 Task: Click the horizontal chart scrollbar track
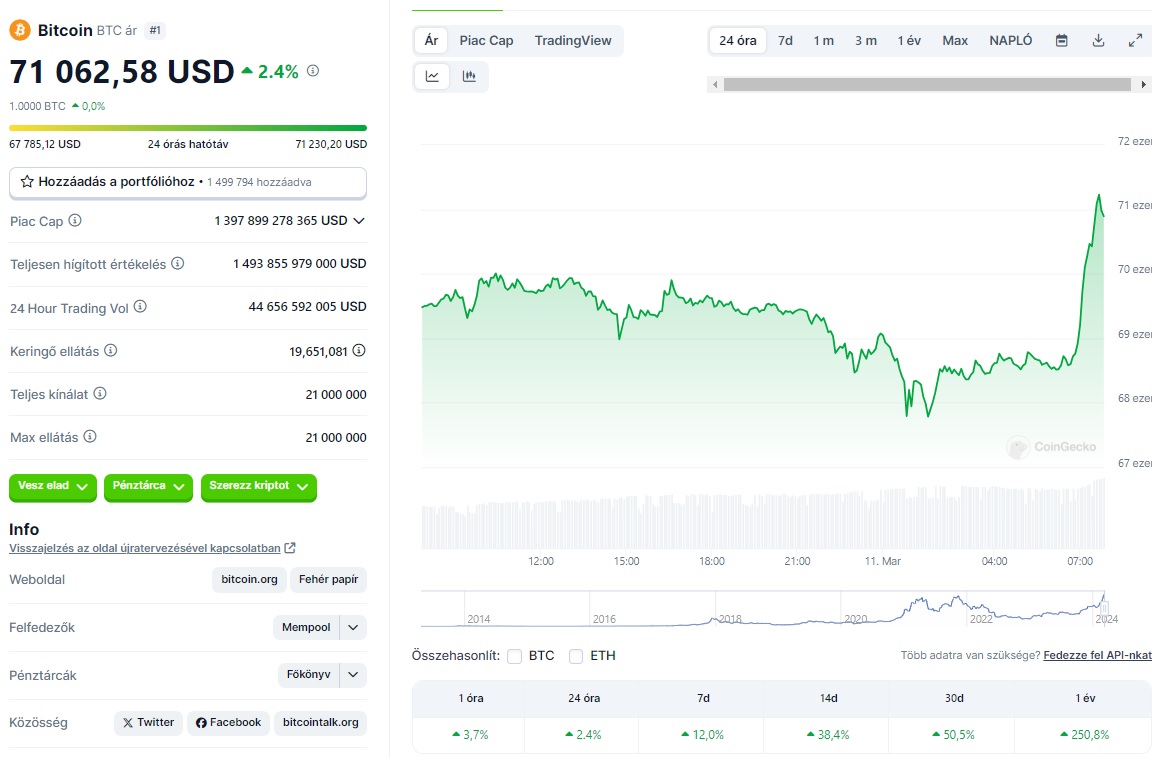[x=927, y=84]
